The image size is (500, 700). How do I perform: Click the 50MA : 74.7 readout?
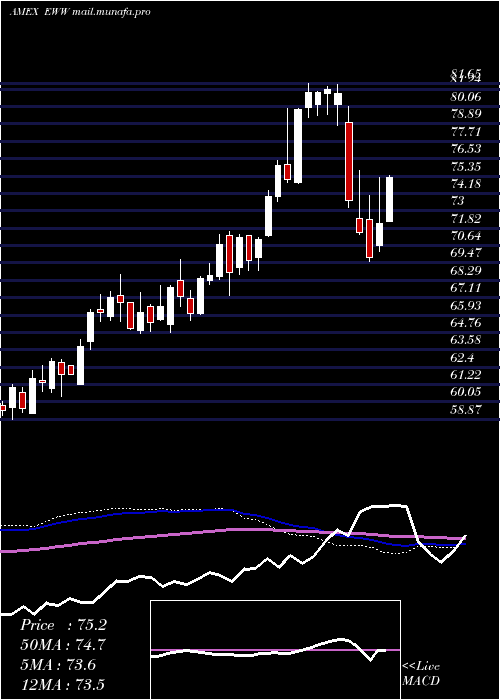point(63,645)
